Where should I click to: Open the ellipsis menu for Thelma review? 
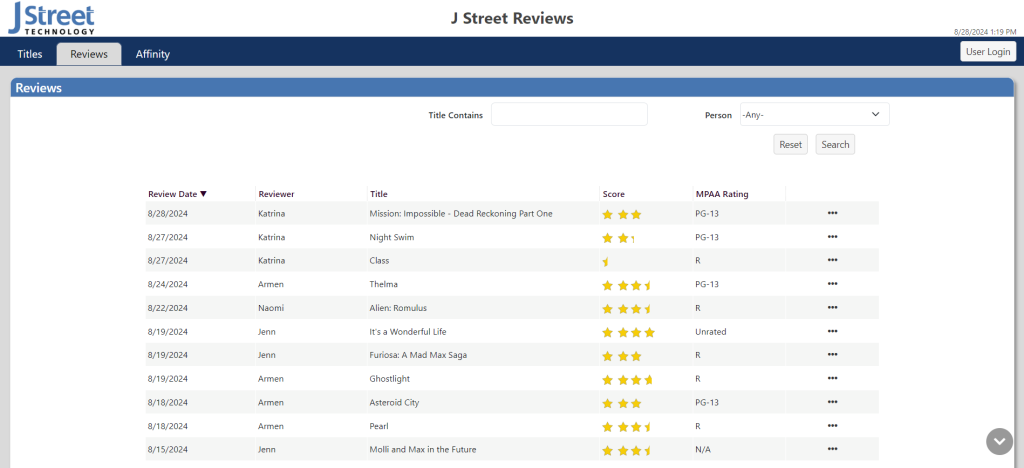[832, 284]
